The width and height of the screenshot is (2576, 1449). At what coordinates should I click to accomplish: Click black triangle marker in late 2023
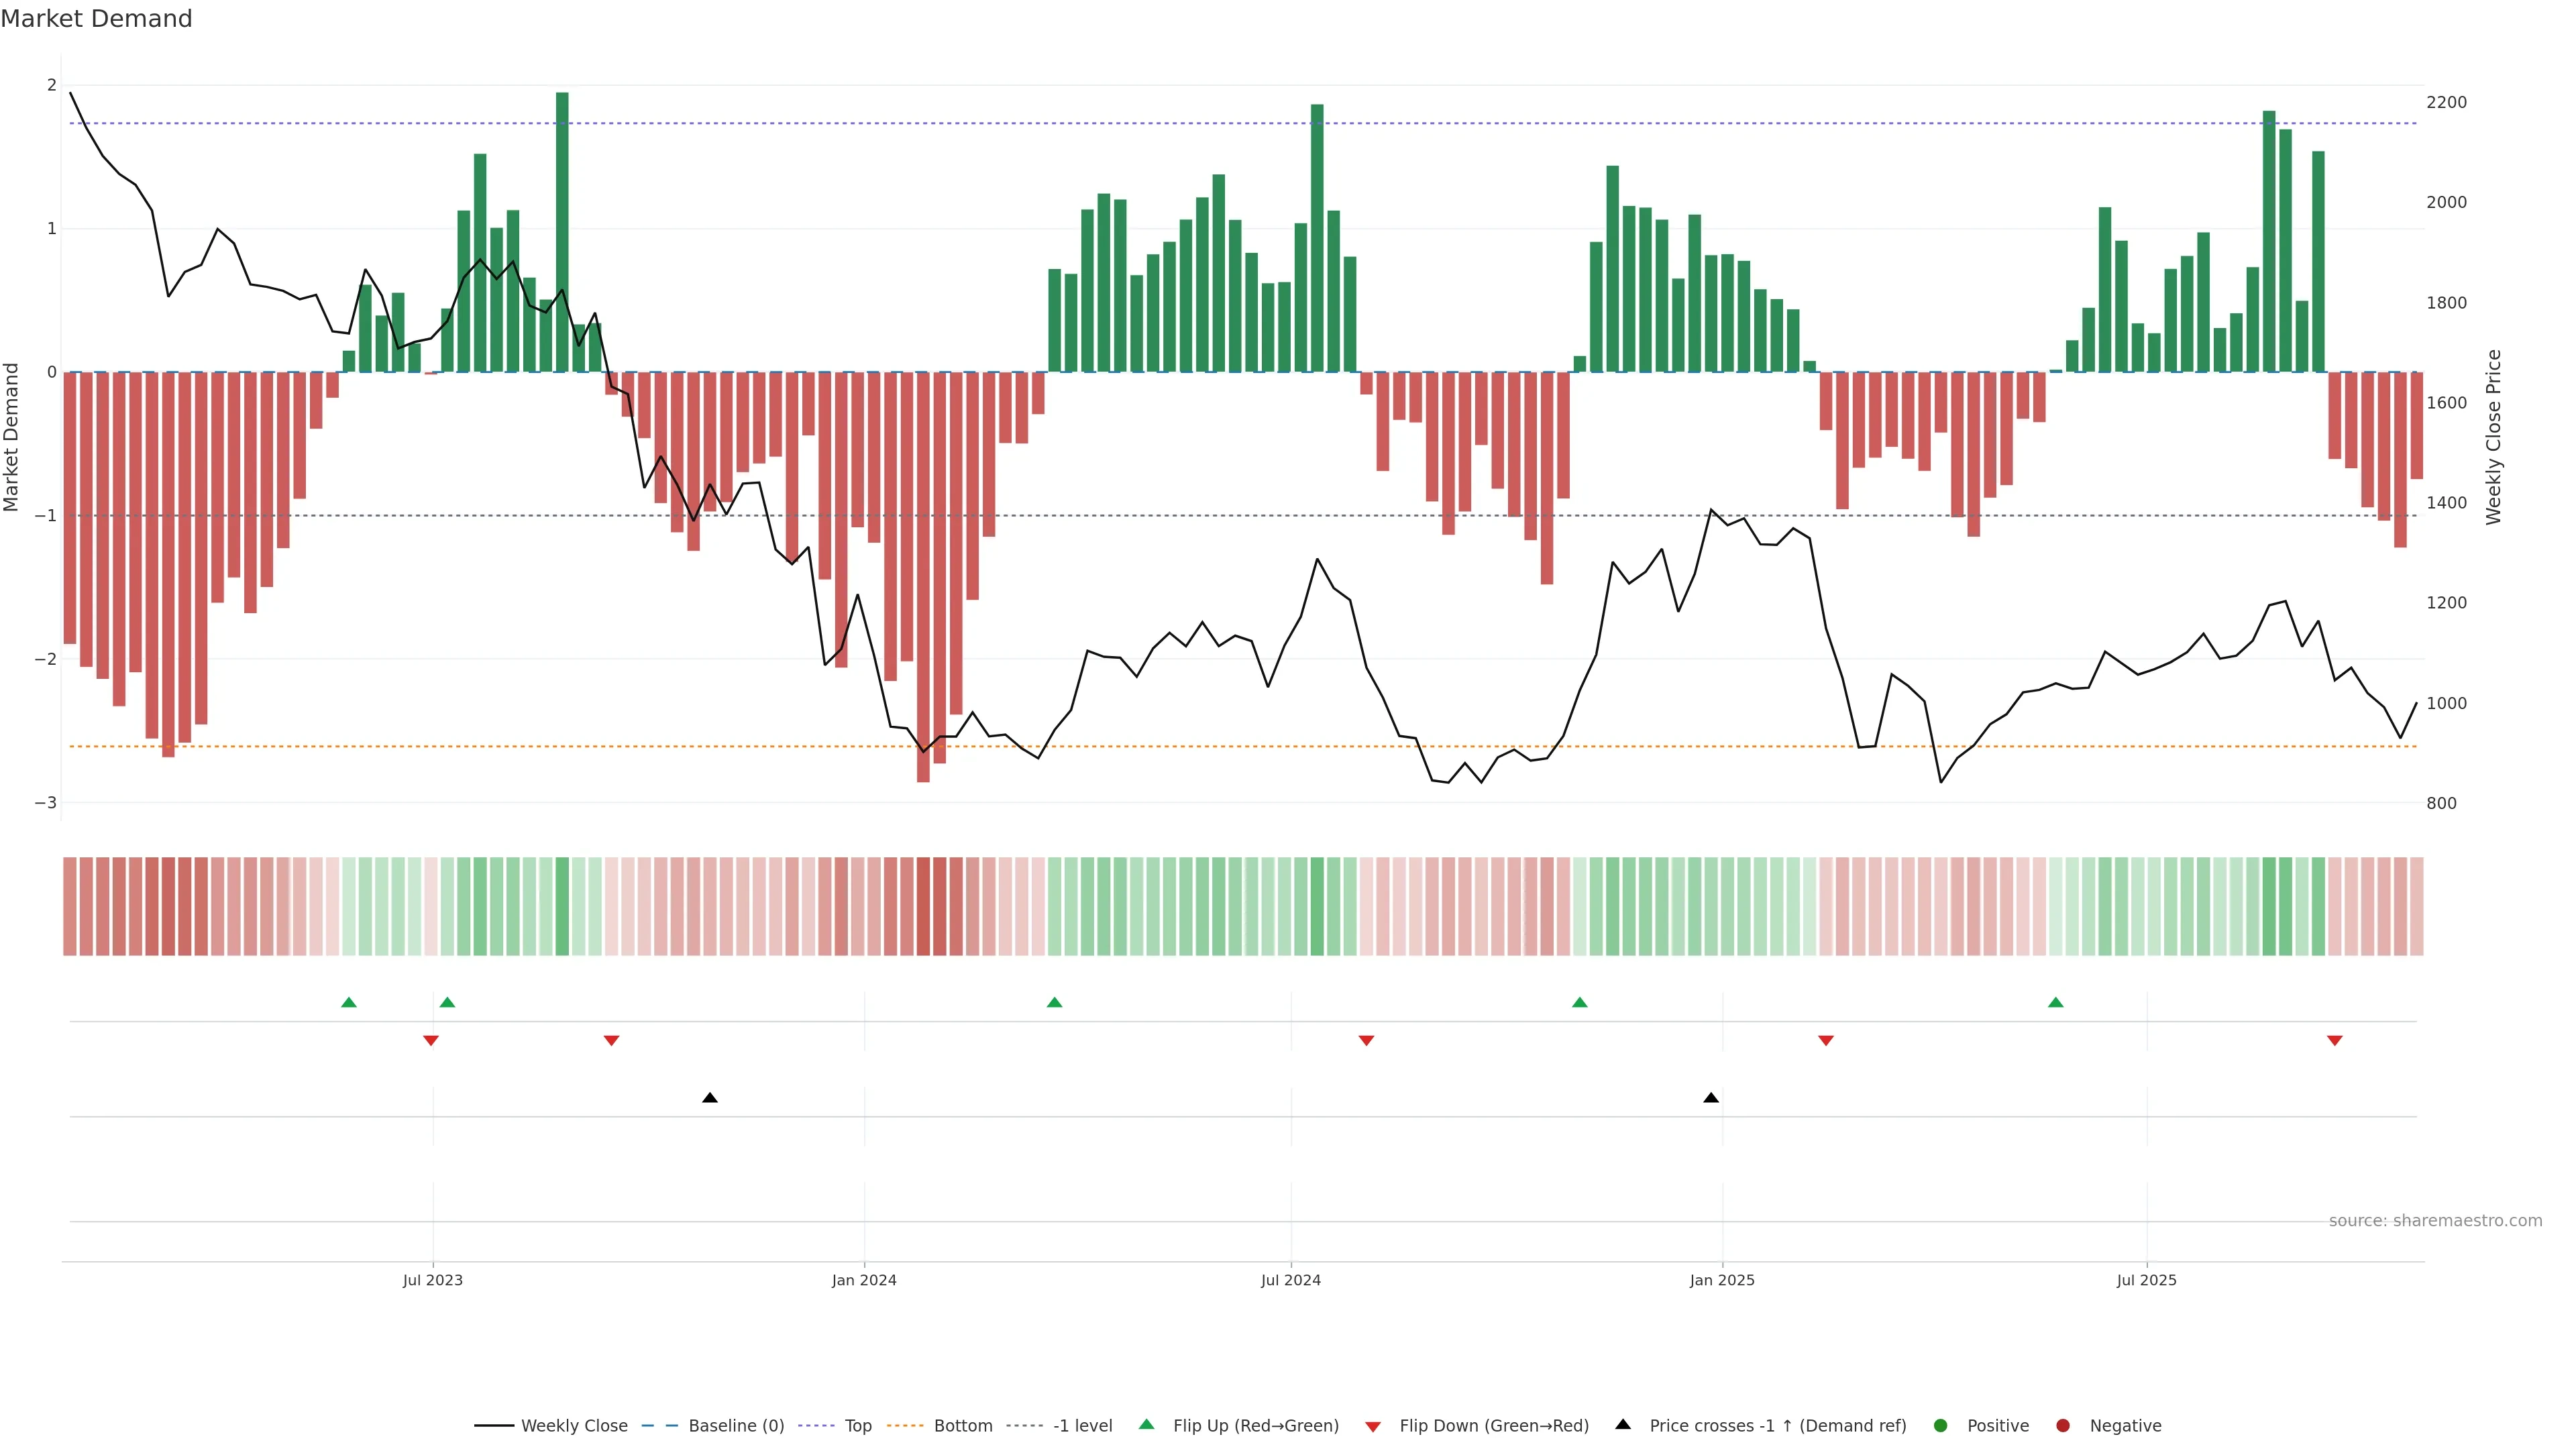point(710,1098)
